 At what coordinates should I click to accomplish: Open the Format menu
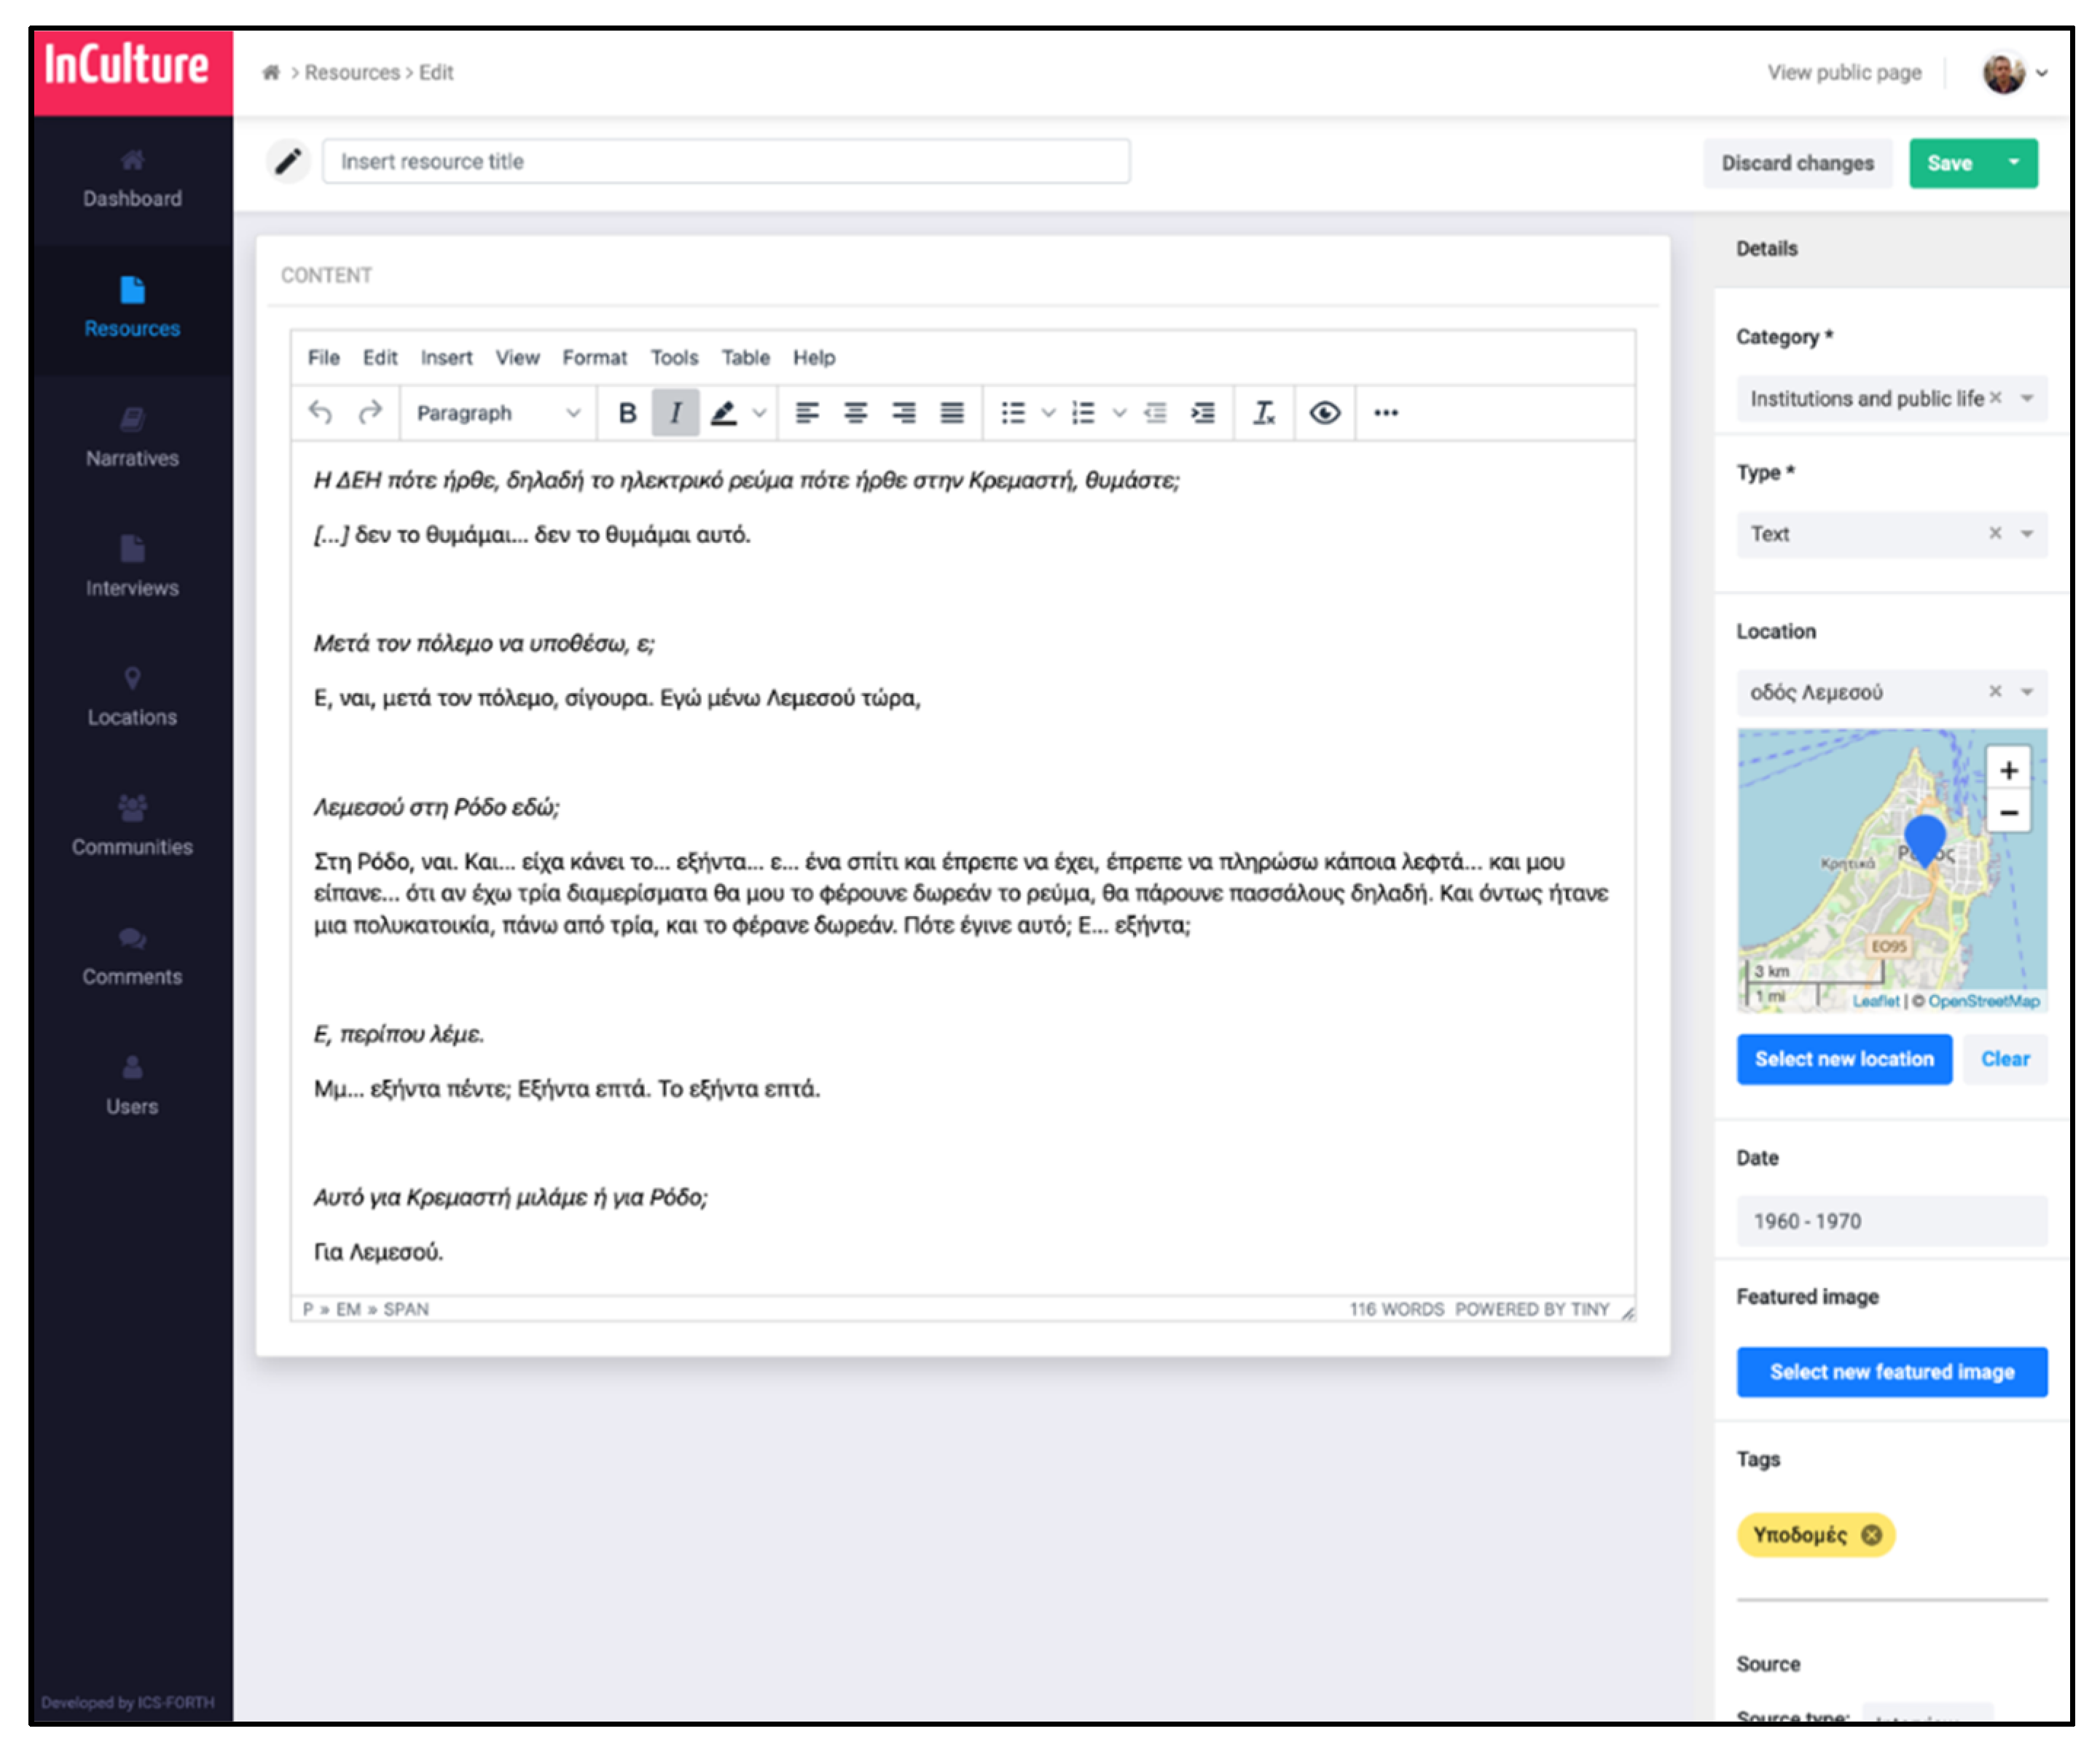click(x=594, y=358)
